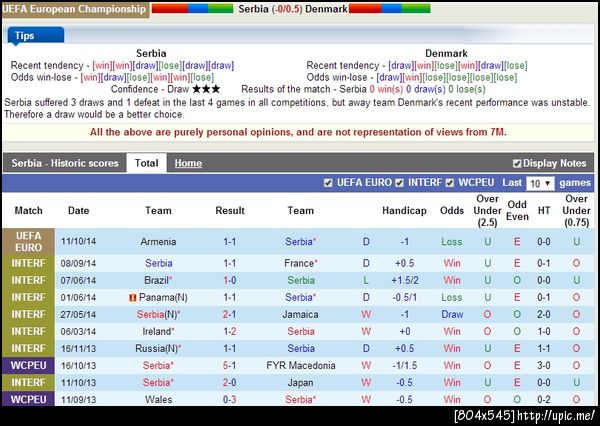Screen dimensions: 600x426
Task: Switch to the Home scores tab
Action: [188, 163]
